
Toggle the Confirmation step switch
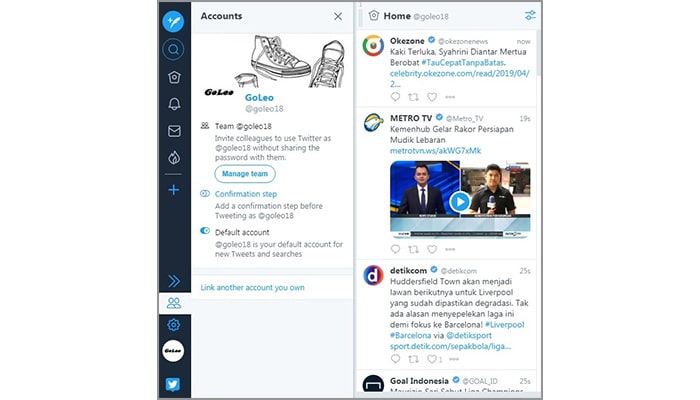point(205,194)
